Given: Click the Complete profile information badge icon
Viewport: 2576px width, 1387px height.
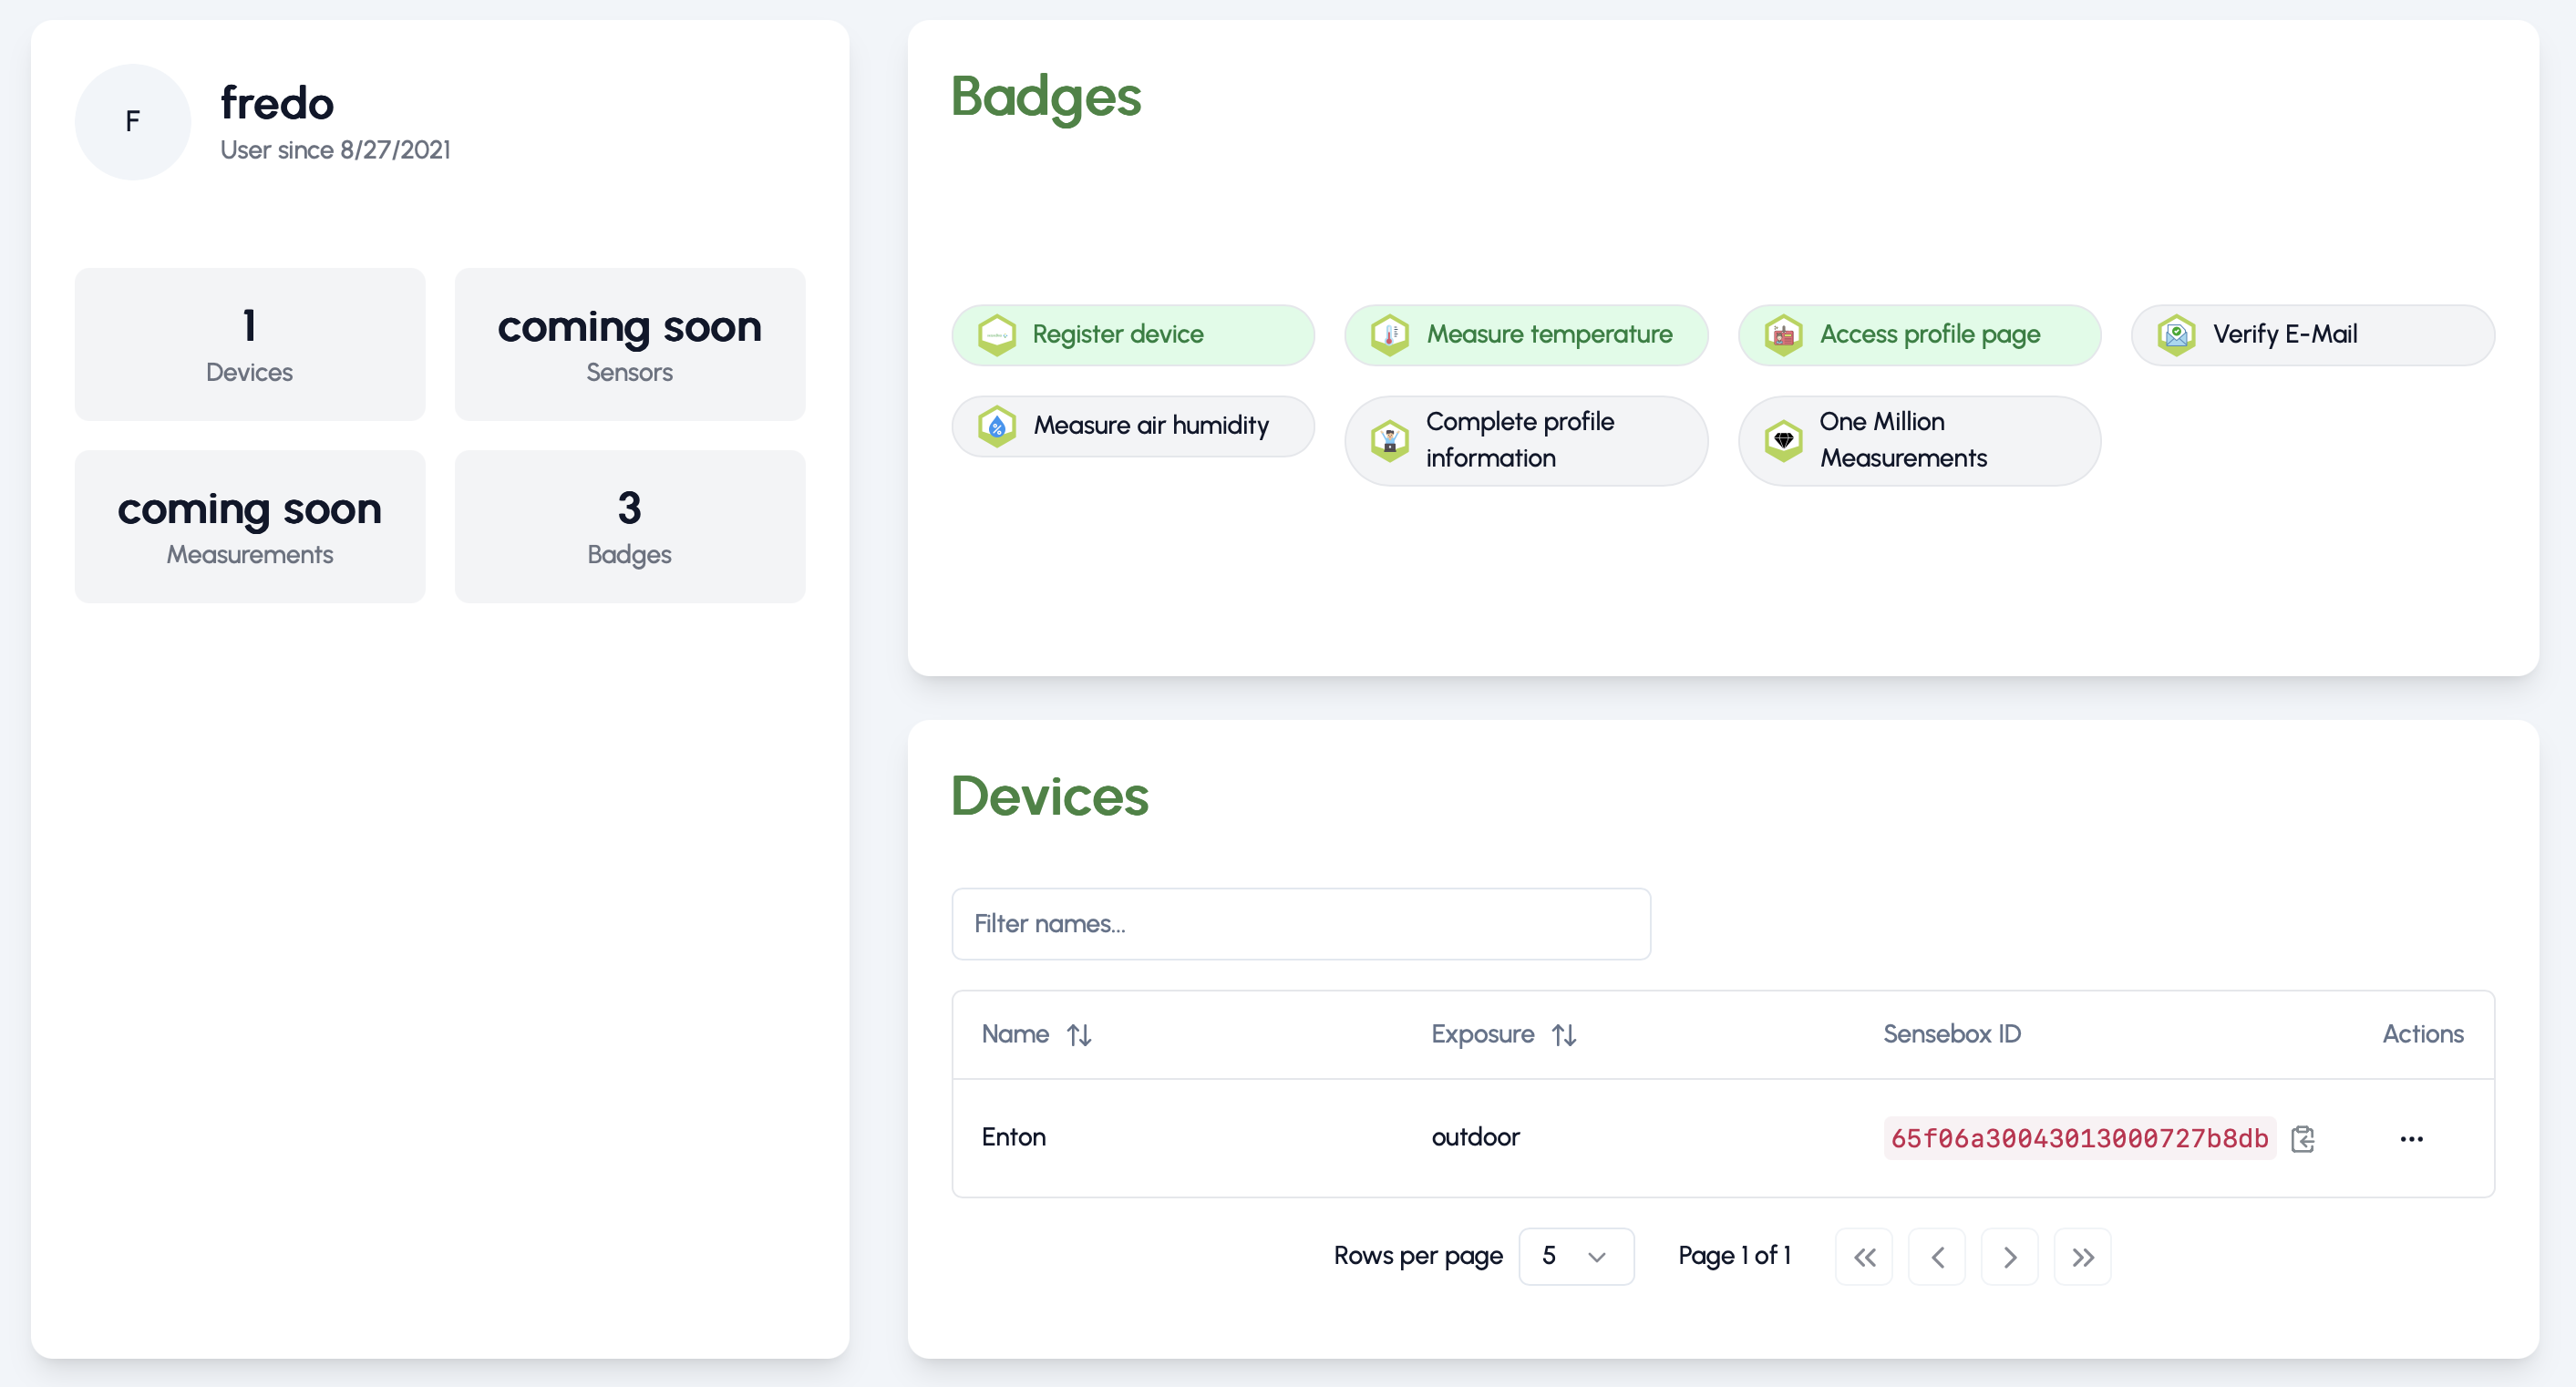Looking at the screenshot, I should [x=1389, y=440].
